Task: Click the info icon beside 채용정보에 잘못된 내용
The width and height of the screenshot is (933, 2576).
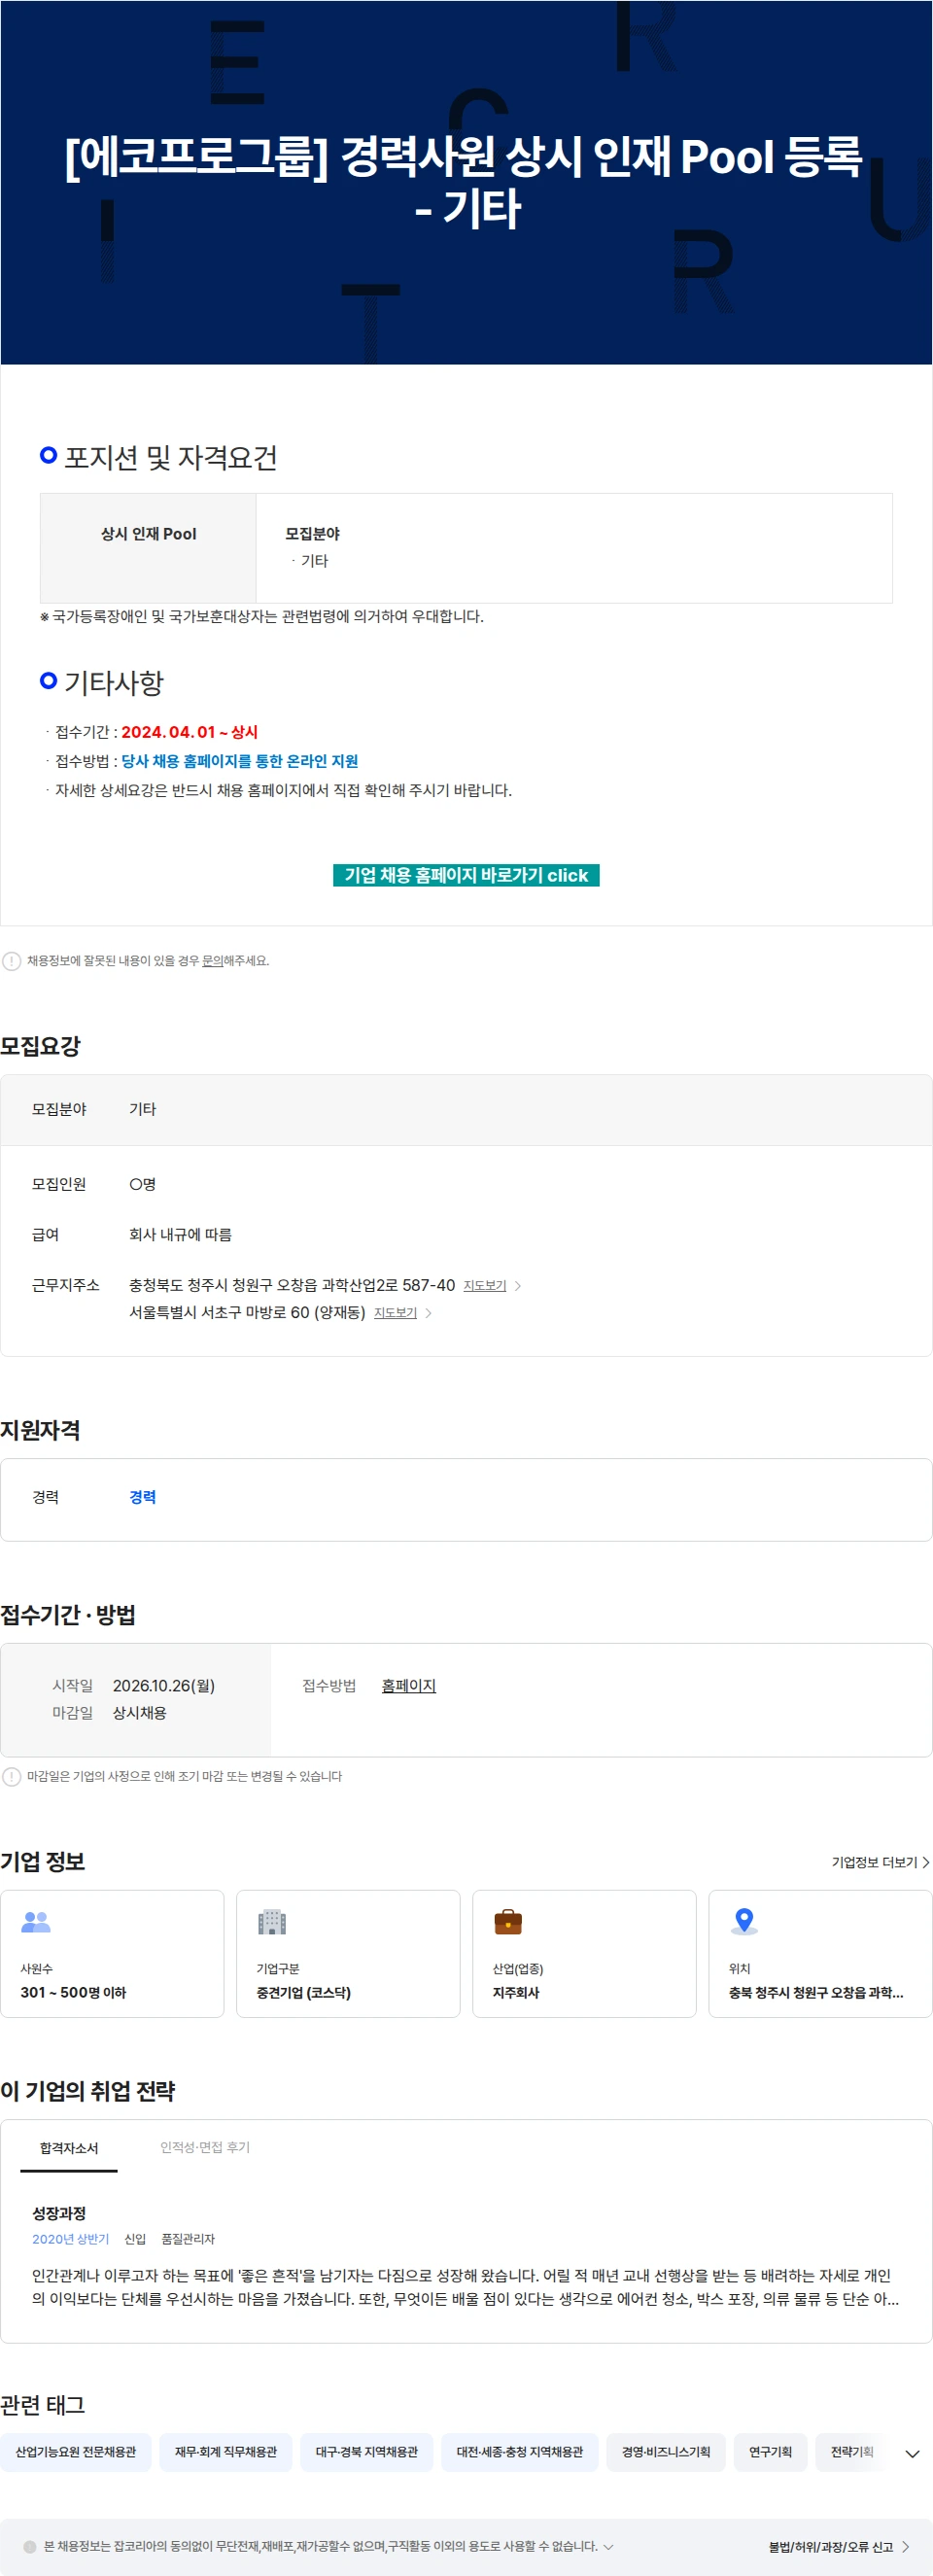Action: coord(12,961)
